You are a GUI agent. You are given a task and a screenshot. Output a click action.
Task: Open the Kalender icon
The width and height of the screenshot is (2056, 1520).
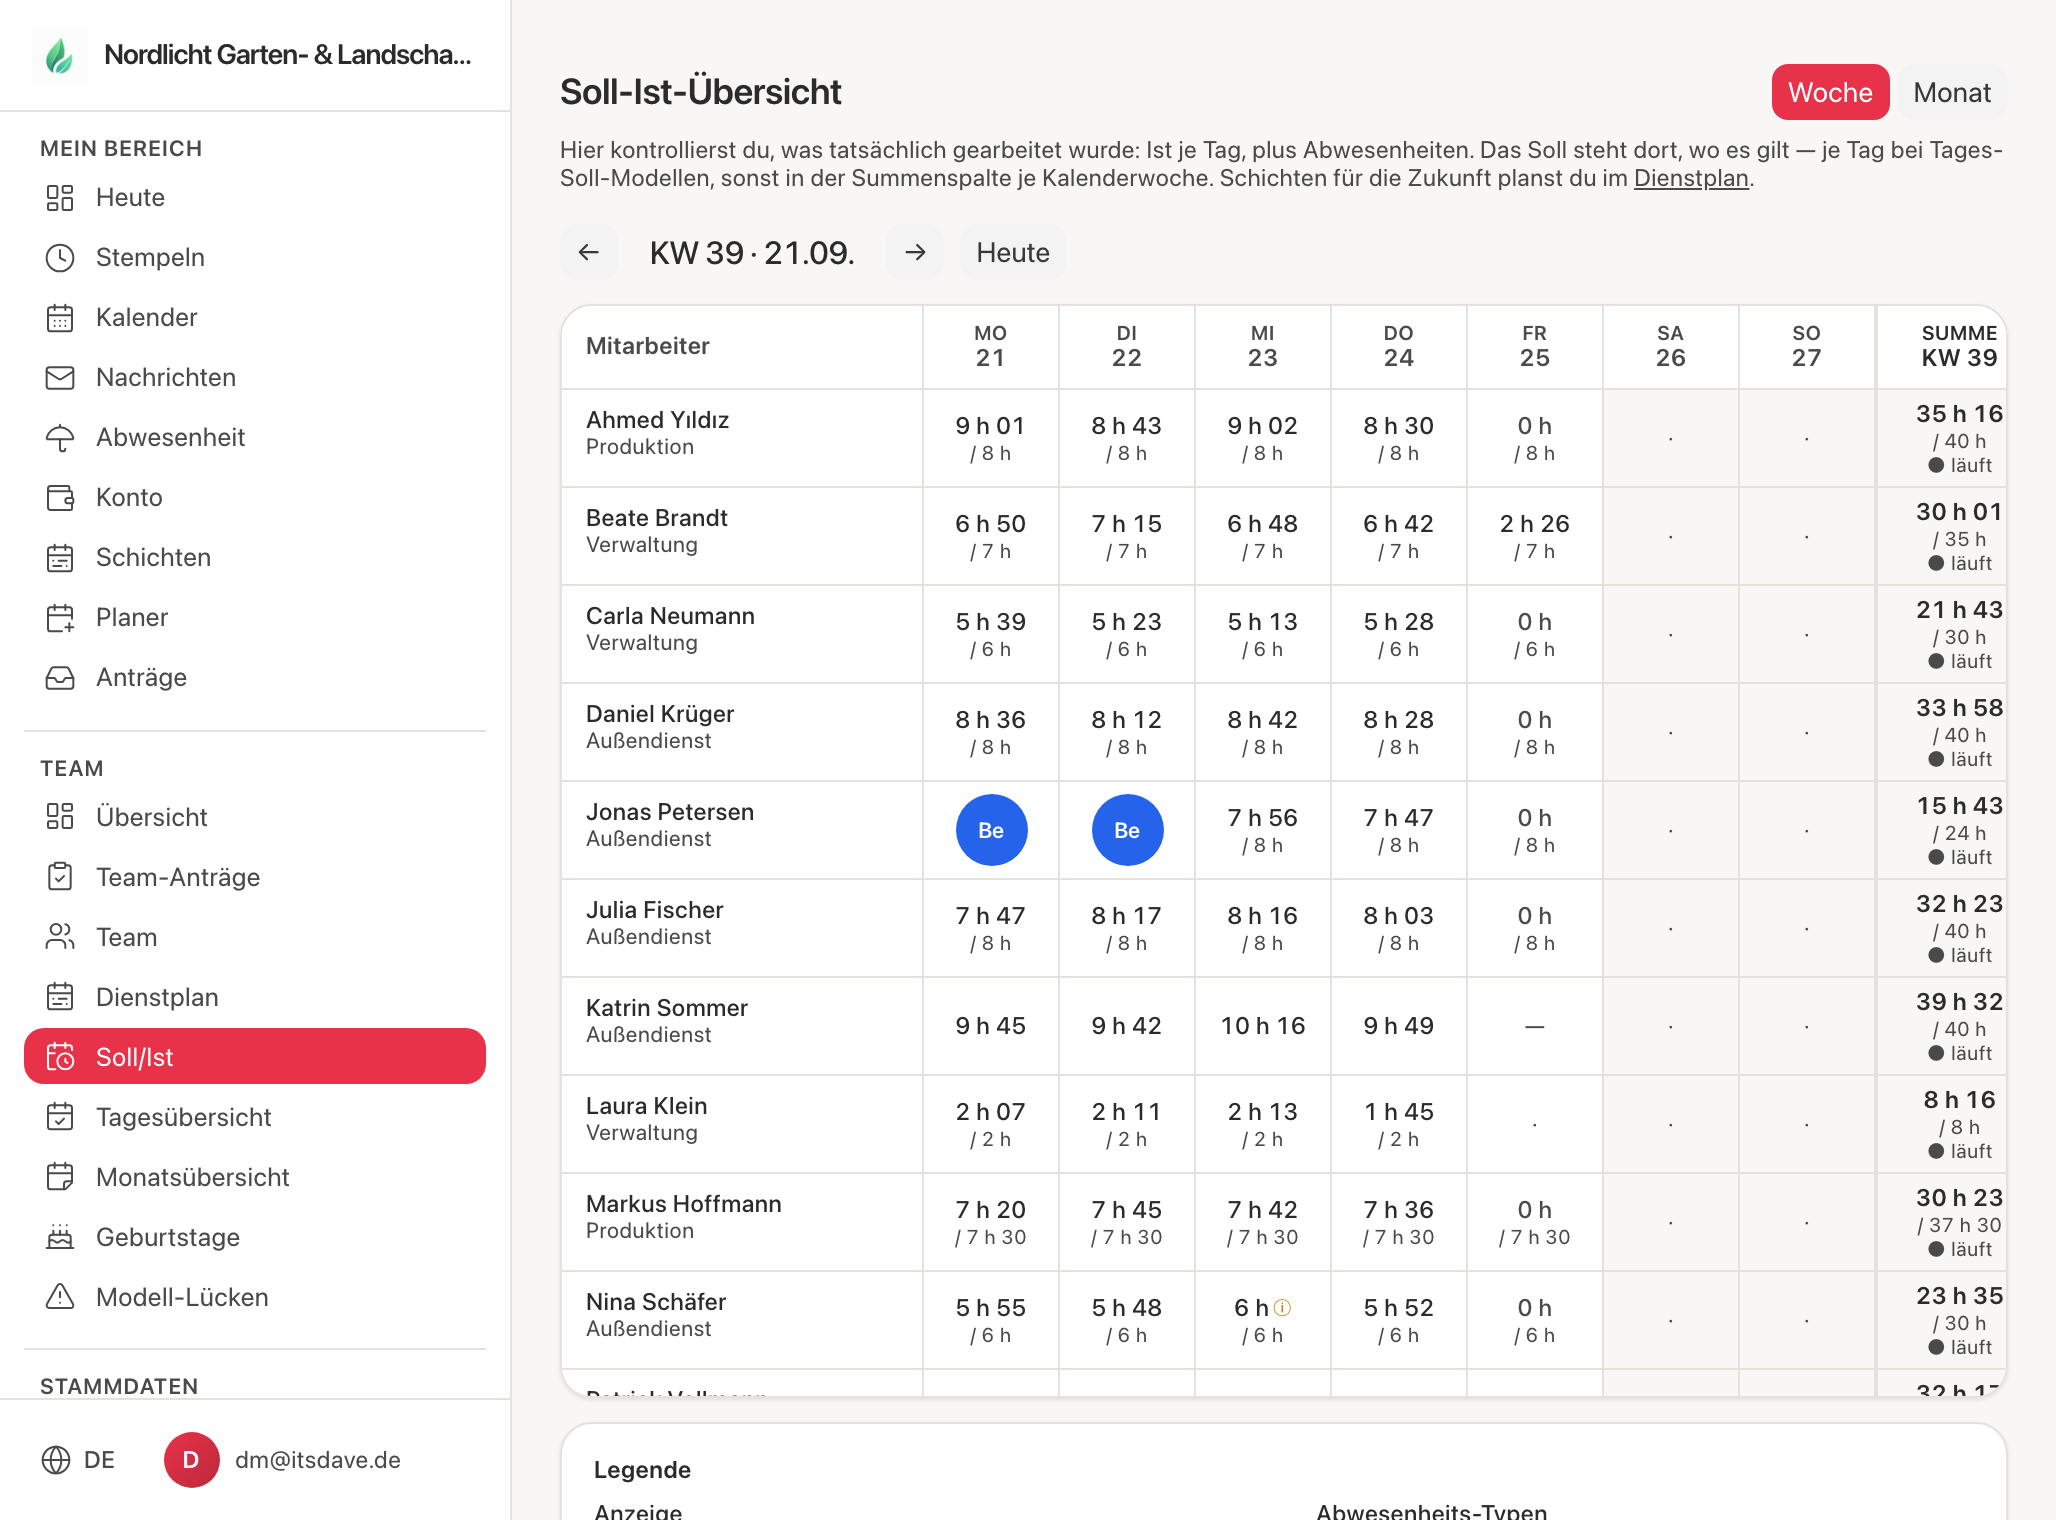coord(60,317)
